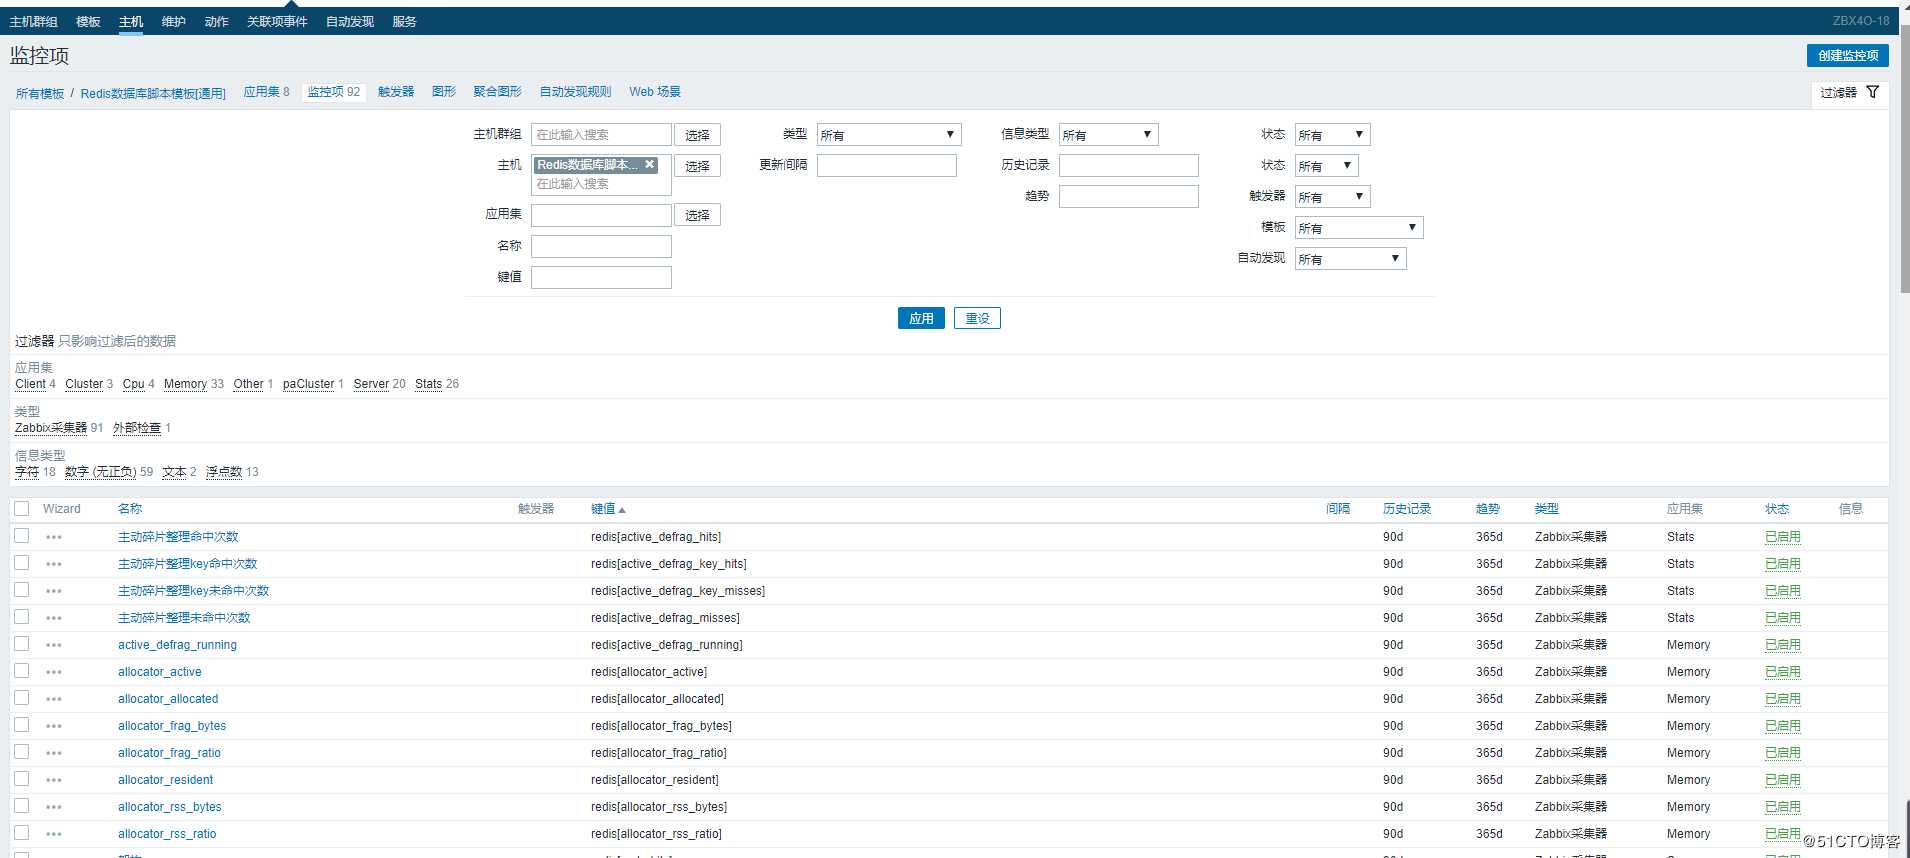Switch to the 应用集 8 tab
The image size is (1910, 858).
266,92
